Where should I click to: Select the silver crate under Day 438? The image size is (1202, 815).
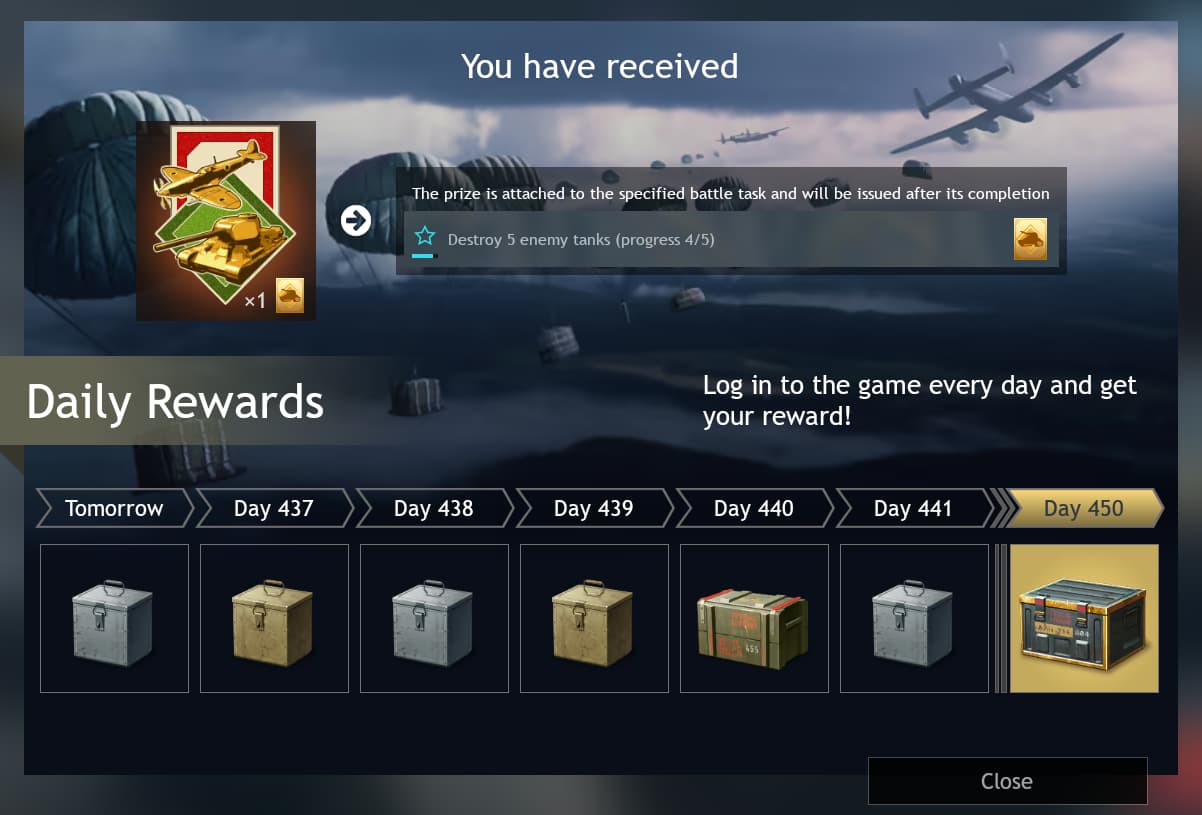[x=434, y=618]
